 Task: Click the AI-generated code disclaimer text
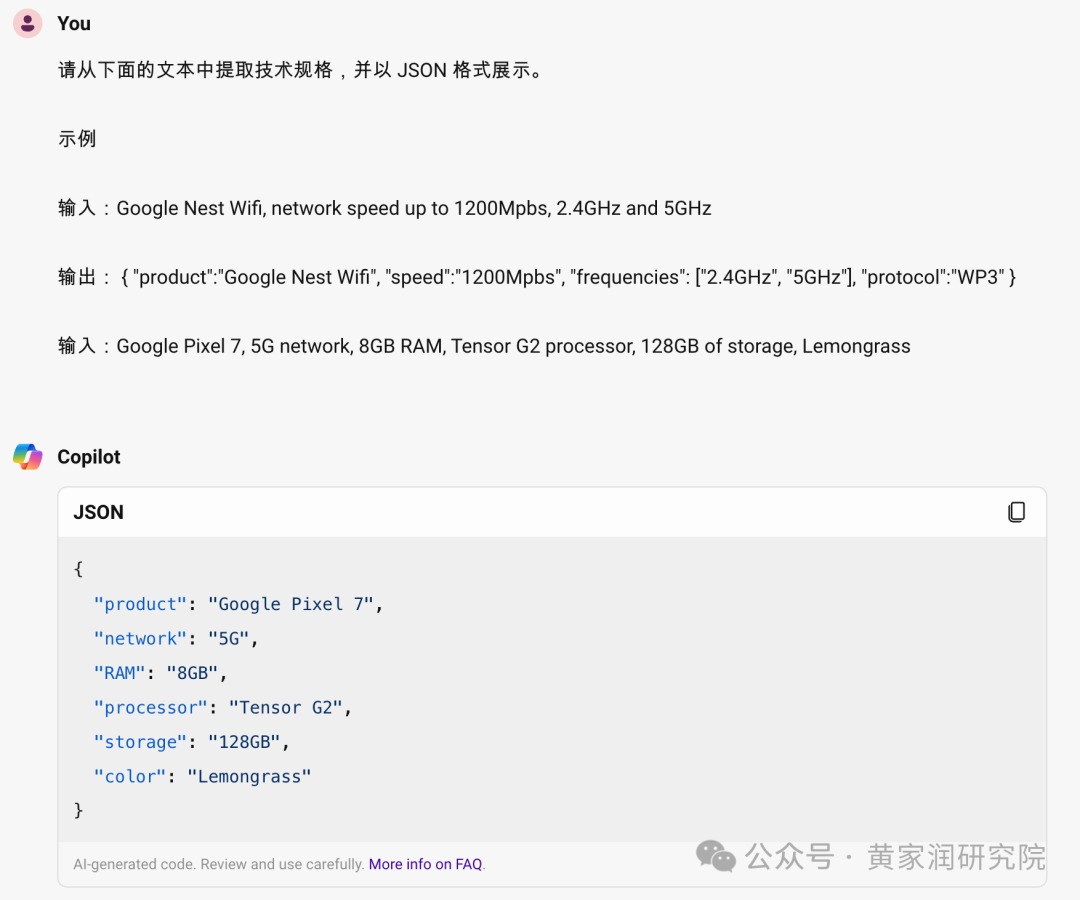[218, 864]
